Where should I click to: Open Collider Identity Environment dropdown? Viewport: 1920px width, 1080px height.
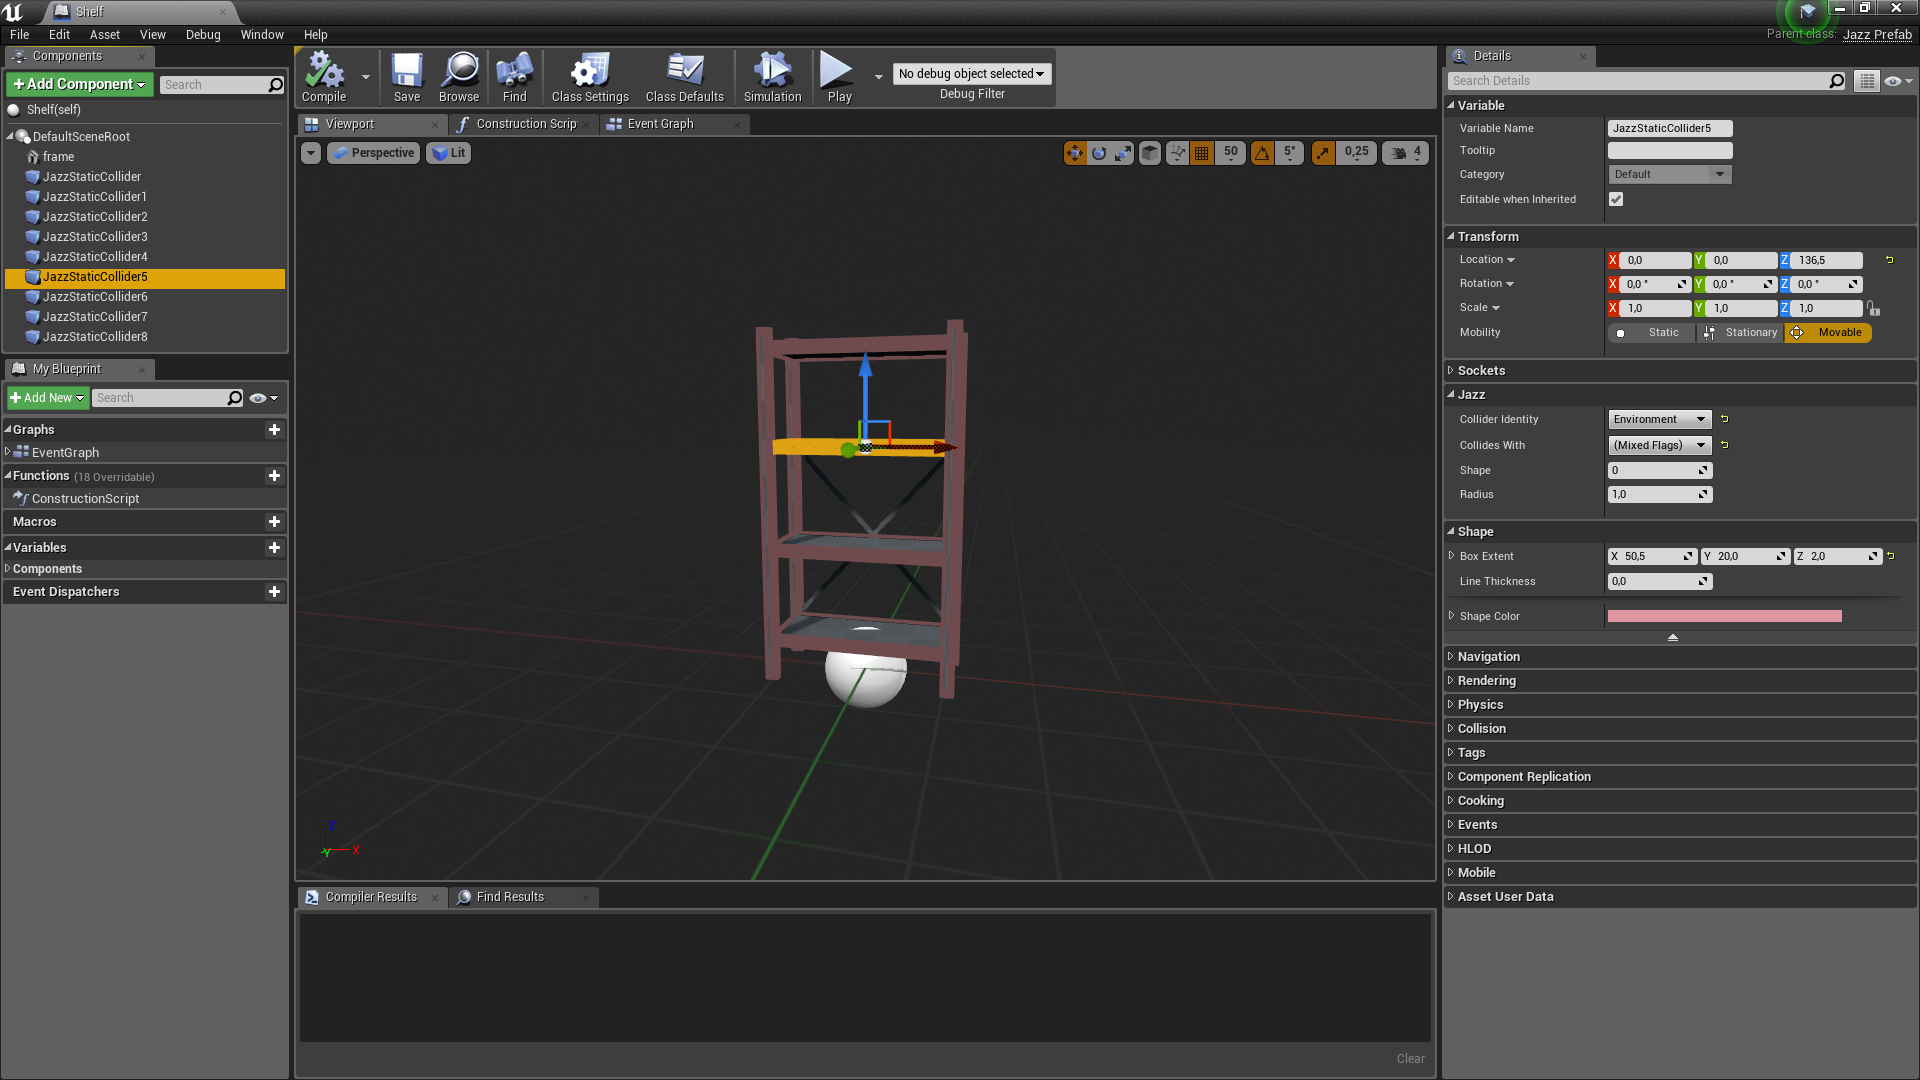[x=1660, y=420]
